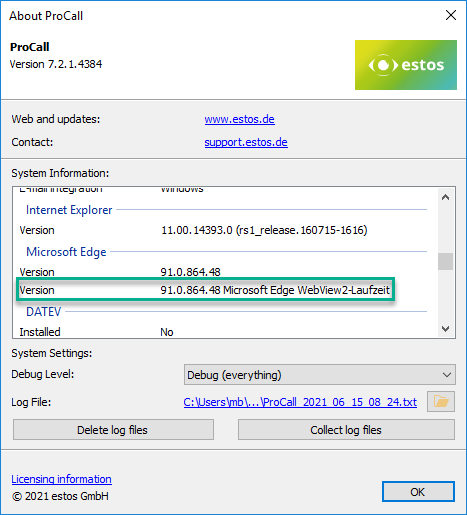Click the estos logo image
467x515 pixels.
406,65
